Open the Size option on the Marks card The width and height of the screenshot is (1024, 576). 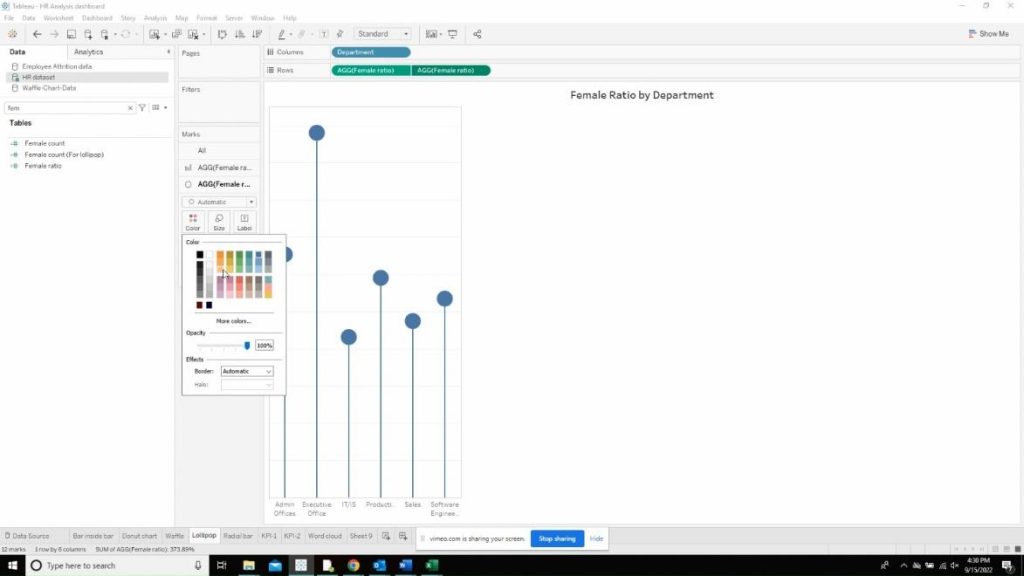coord(219,222)
